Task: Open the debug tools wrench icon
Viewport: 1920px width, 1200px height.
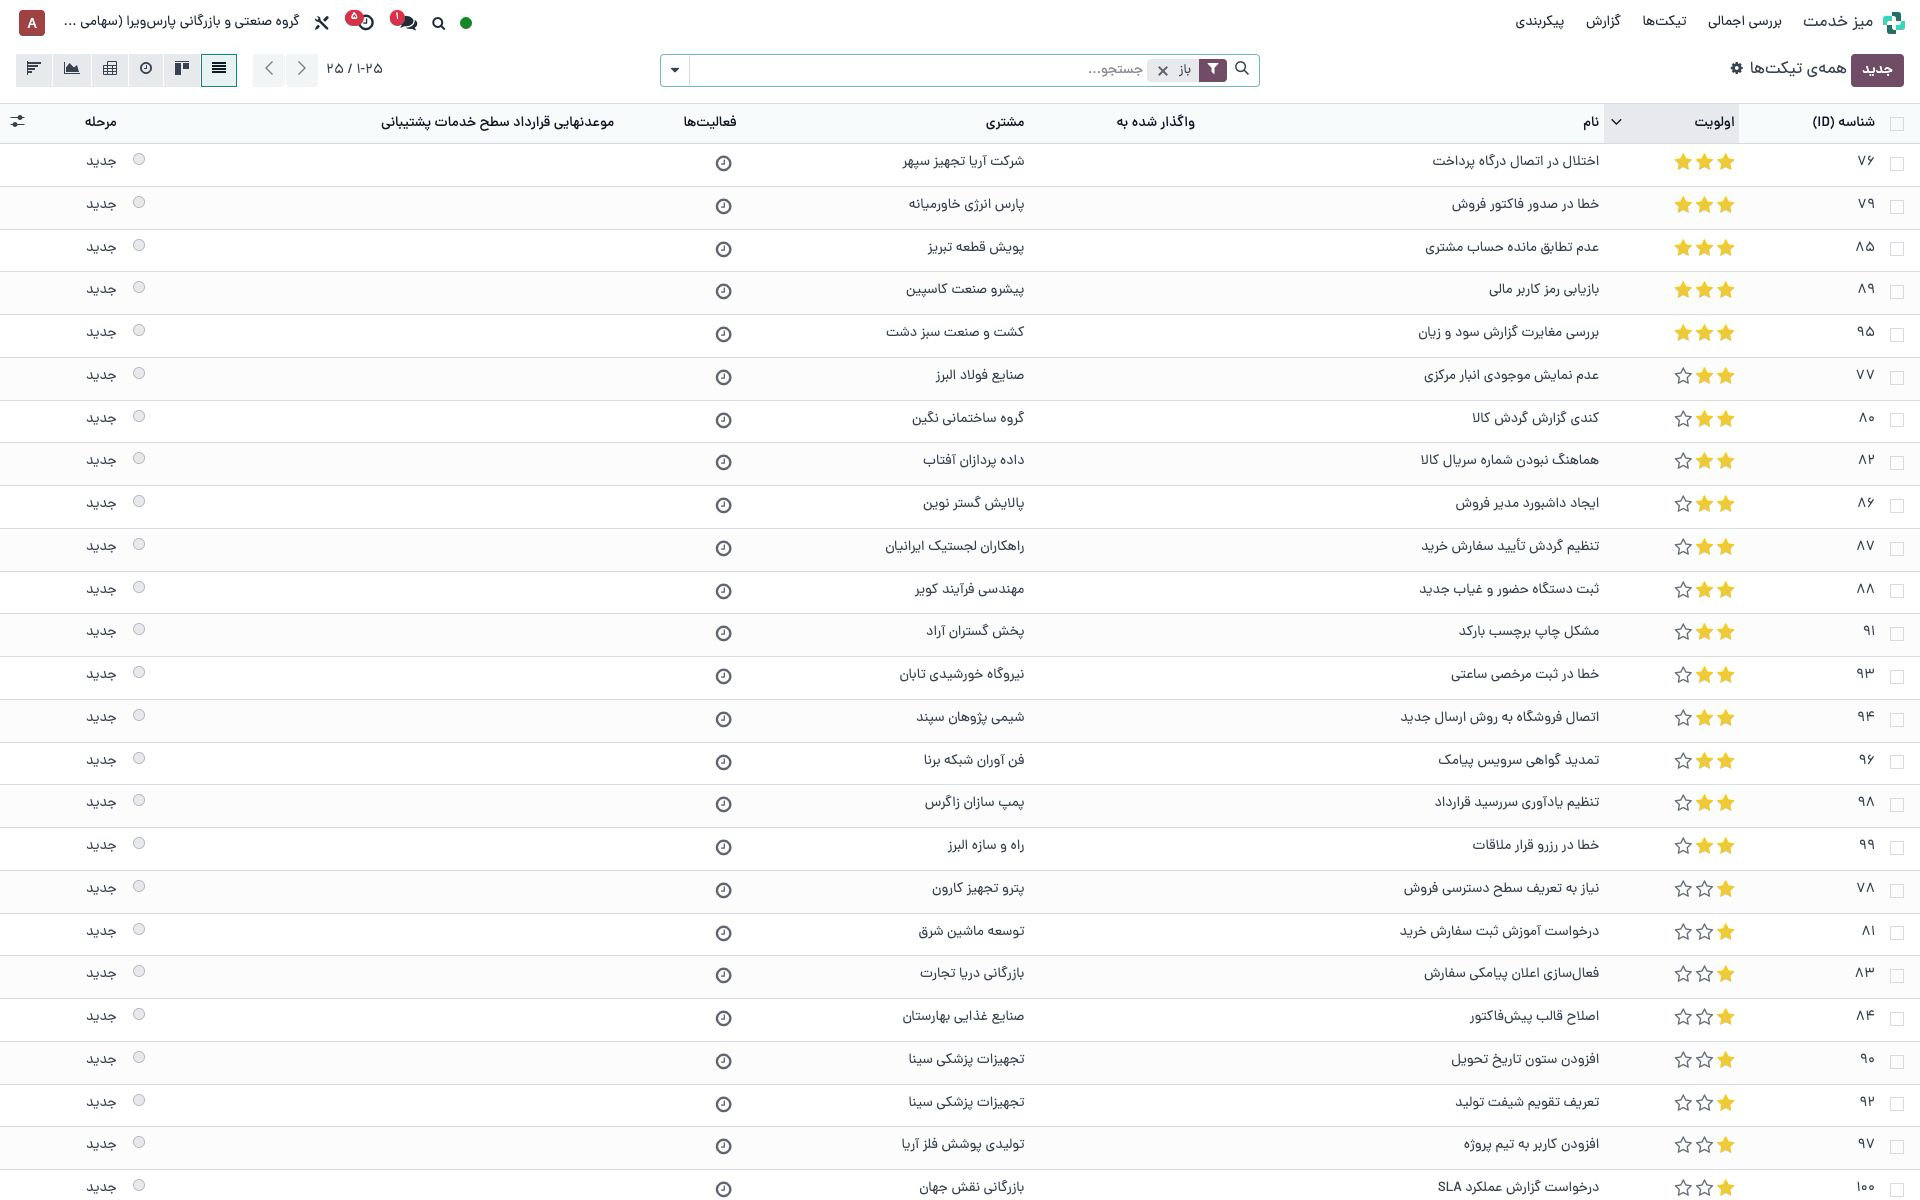Action: 321,22
